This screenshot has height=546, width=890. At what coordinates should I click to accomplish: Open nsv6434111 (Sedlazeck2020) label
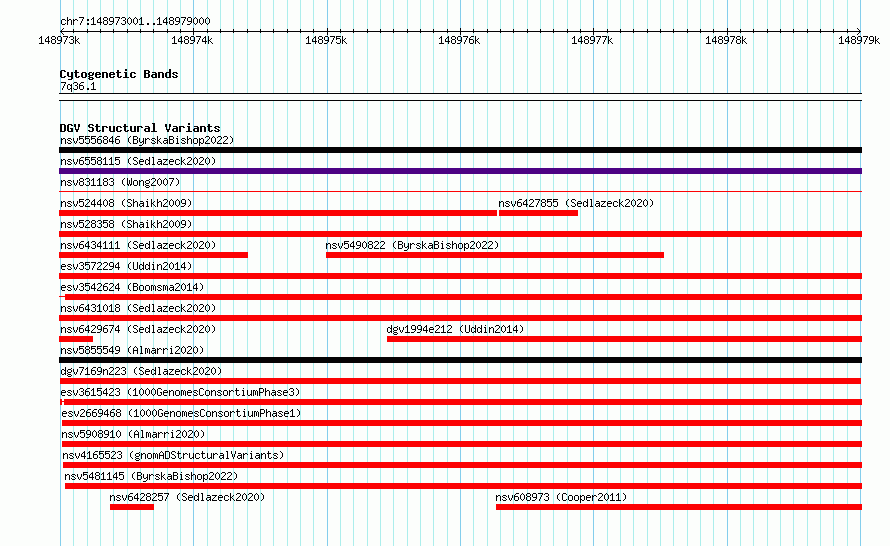(138, 245)
